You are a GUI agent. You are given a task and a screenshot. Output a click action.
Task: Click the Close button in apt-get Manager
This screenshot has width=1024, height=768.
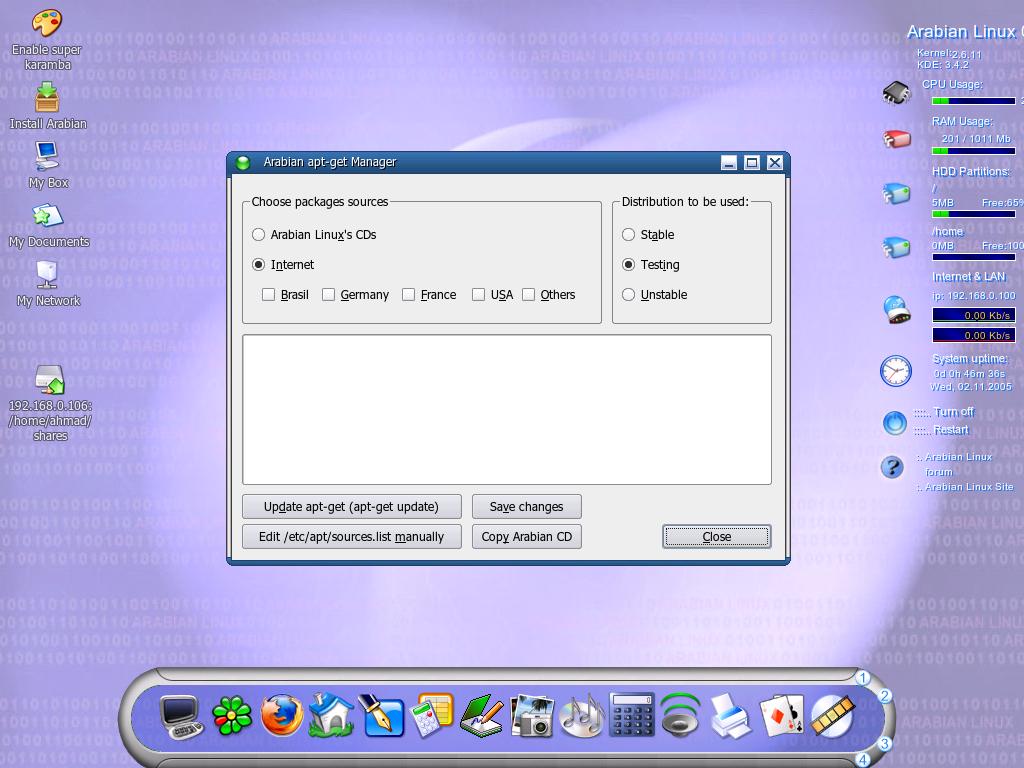tap(716, 537)
